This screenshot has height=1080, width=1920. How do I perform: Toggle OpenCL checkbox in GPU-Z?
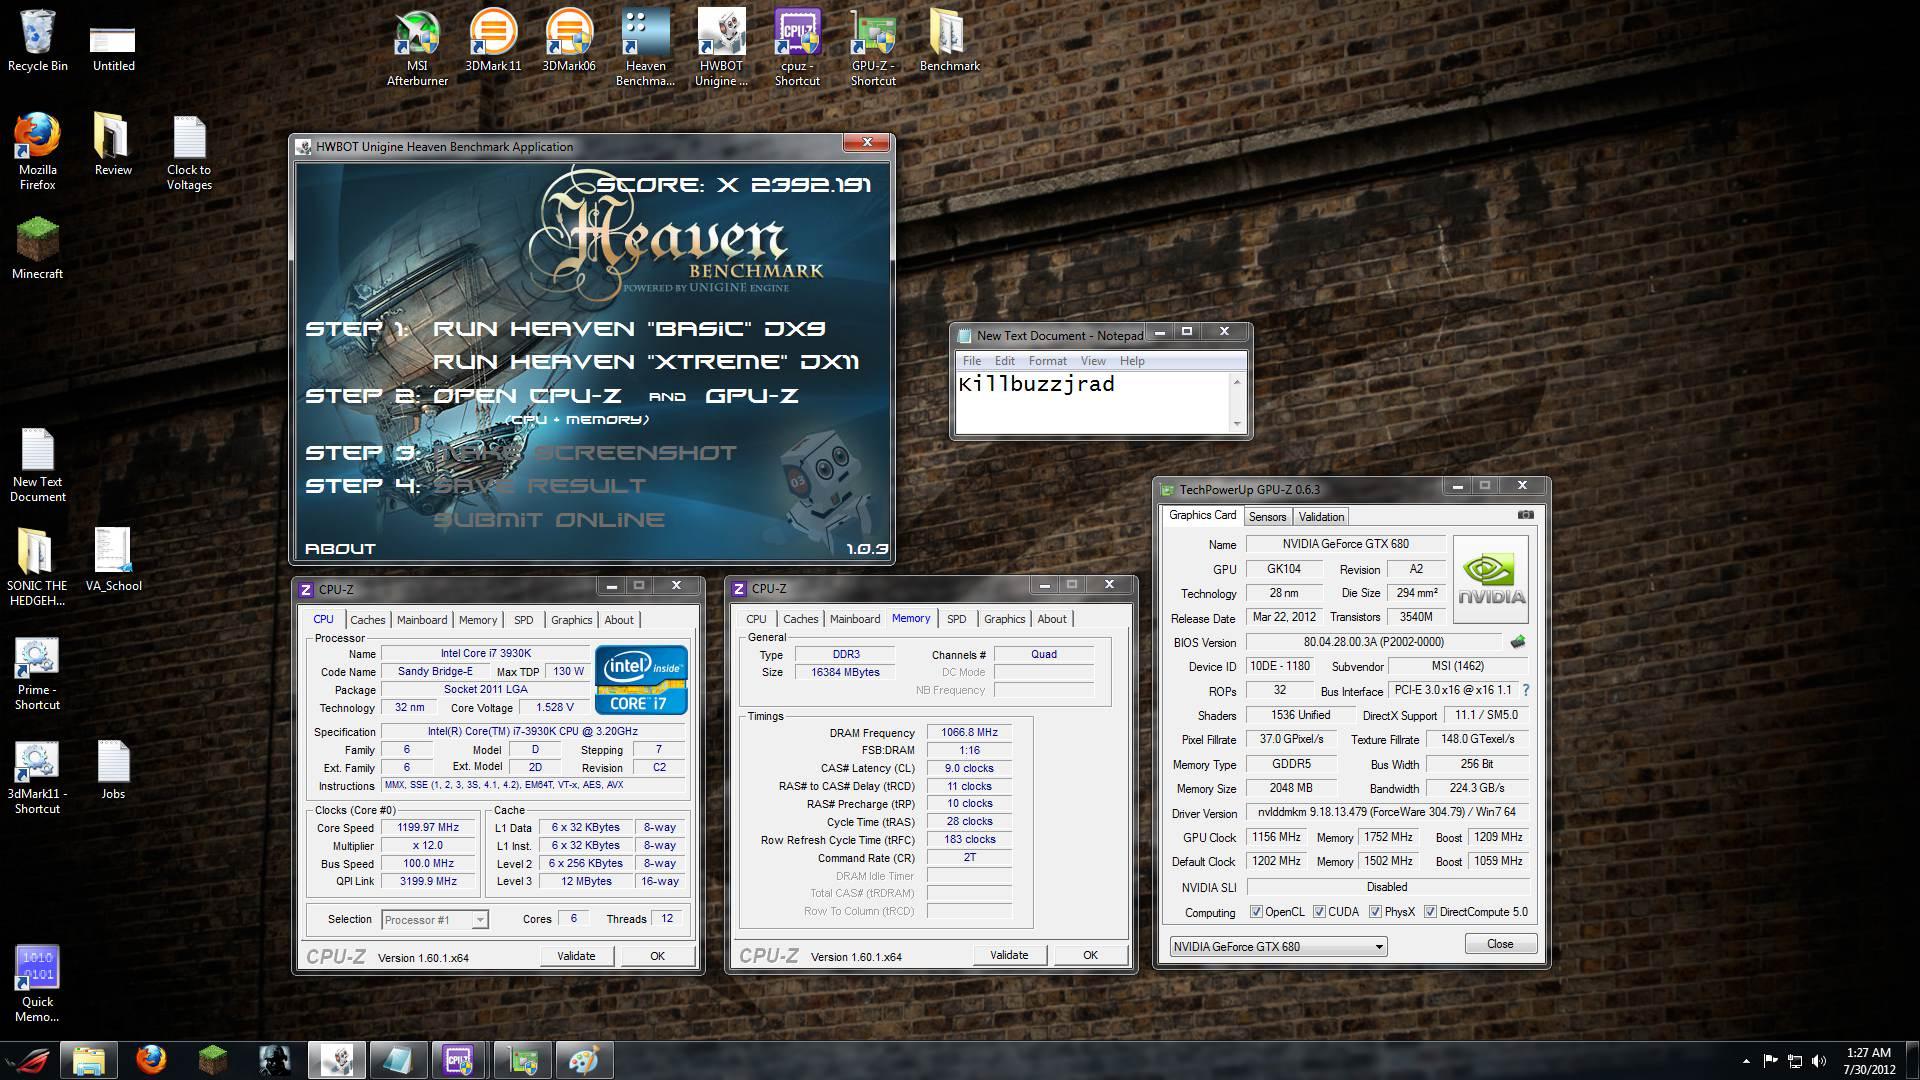(x=1256, y=912)
